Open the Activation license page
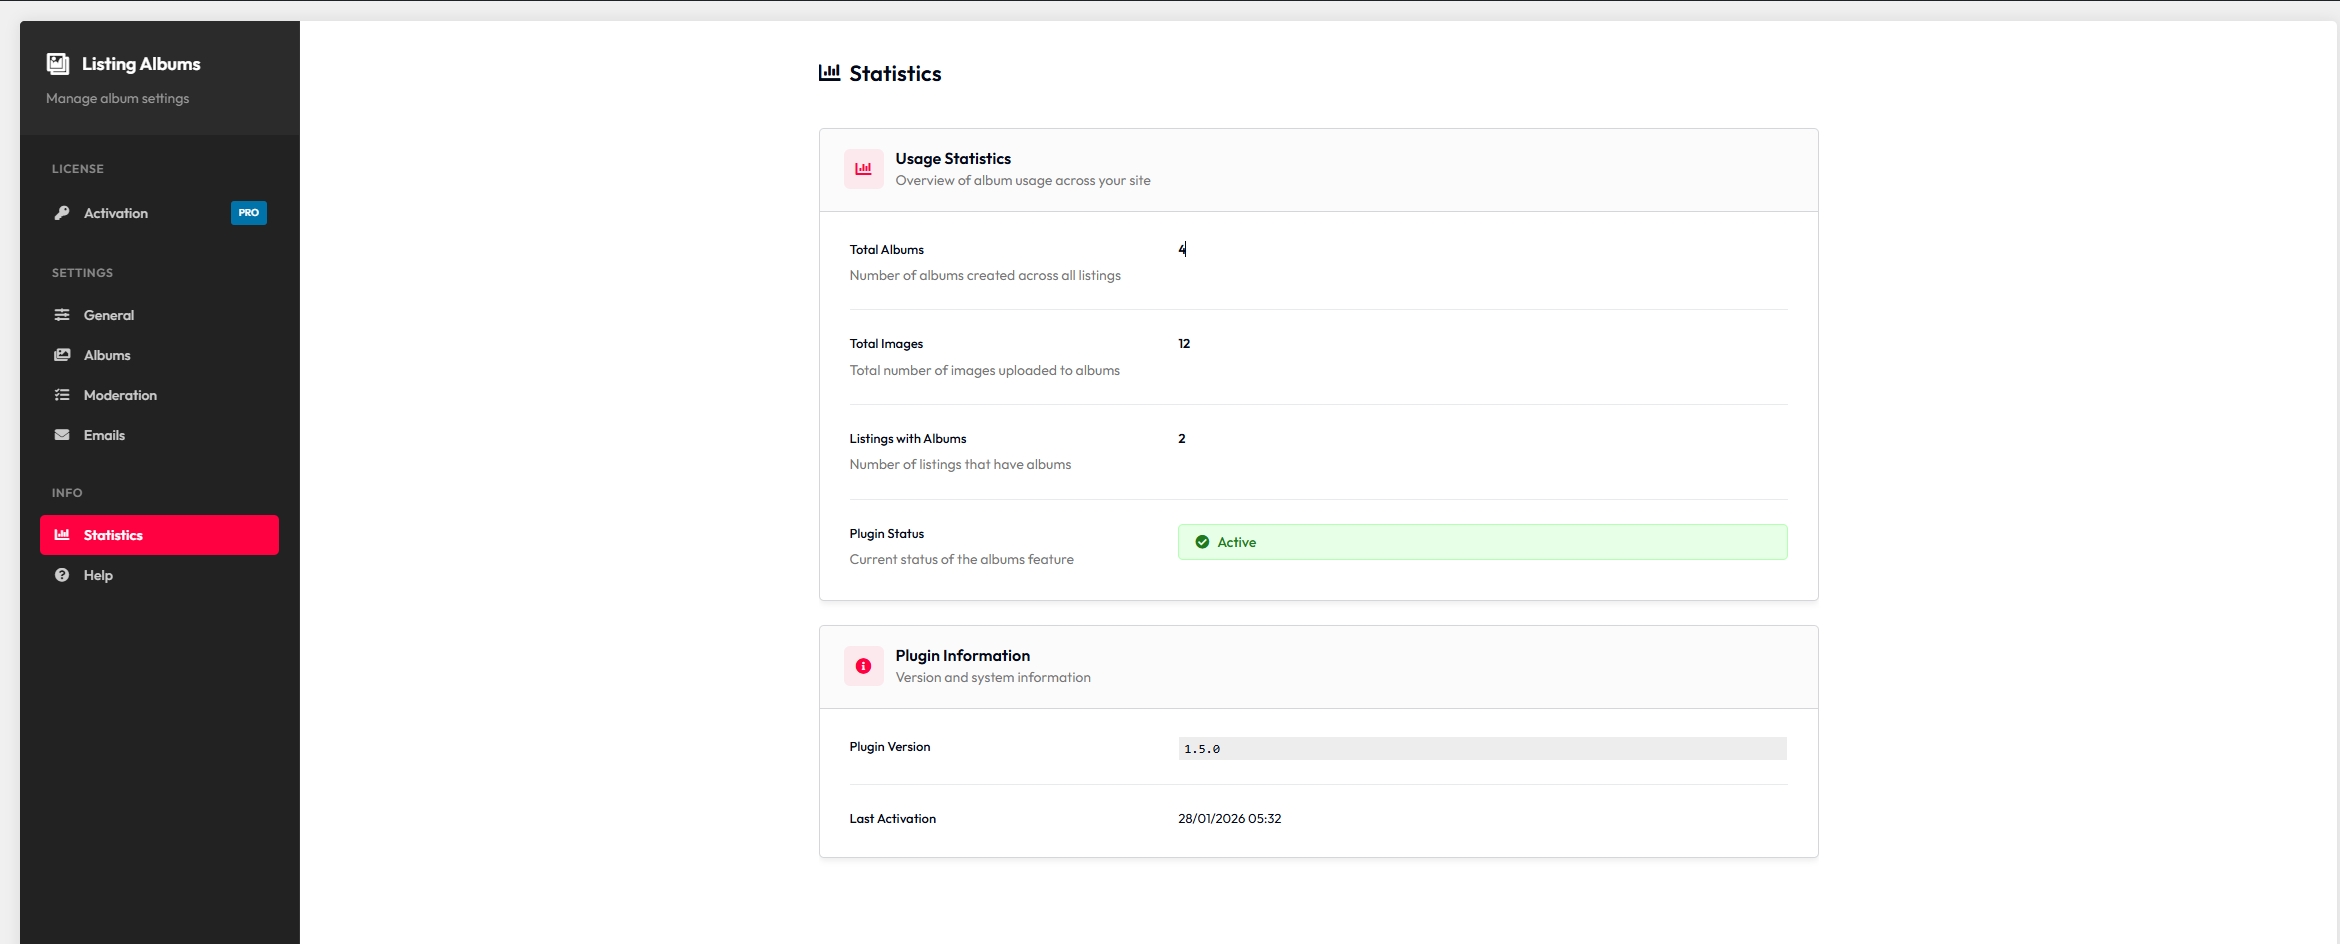Screen dimensions: 2340x944 tap(114, 212)
